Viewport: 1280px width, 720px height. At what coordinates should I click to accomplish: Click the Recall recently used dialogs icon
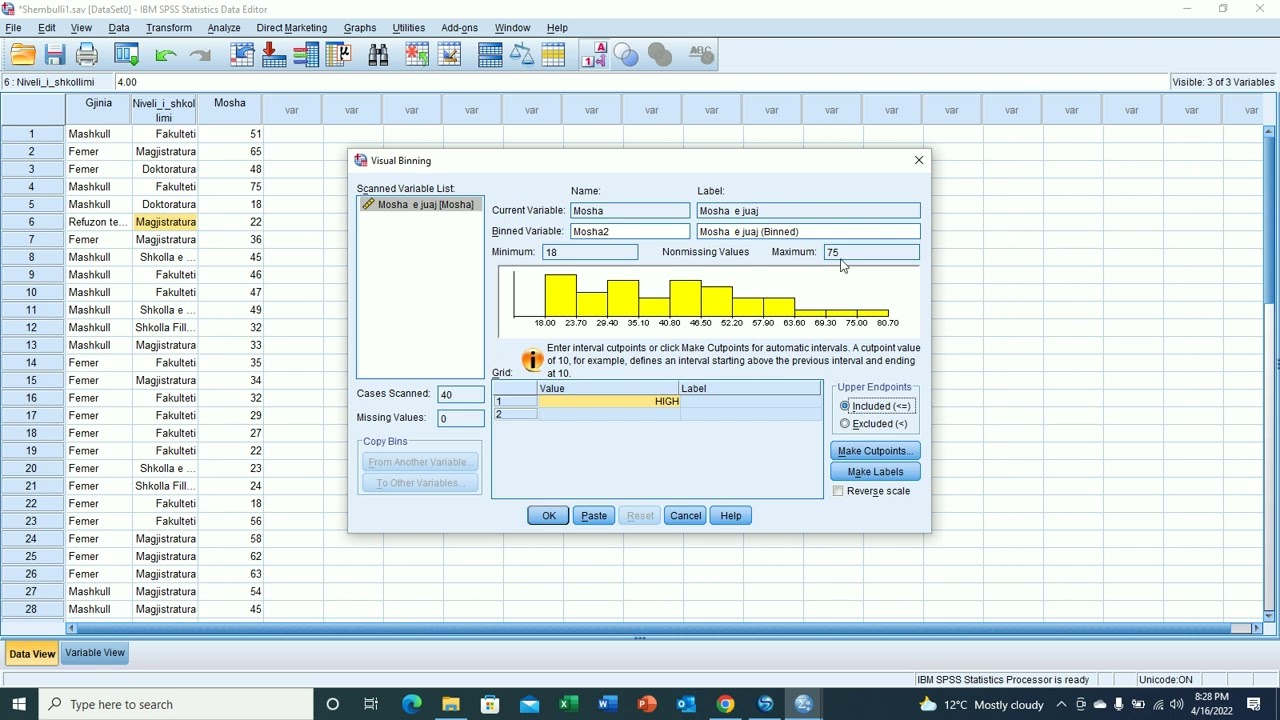click(127, 55)
